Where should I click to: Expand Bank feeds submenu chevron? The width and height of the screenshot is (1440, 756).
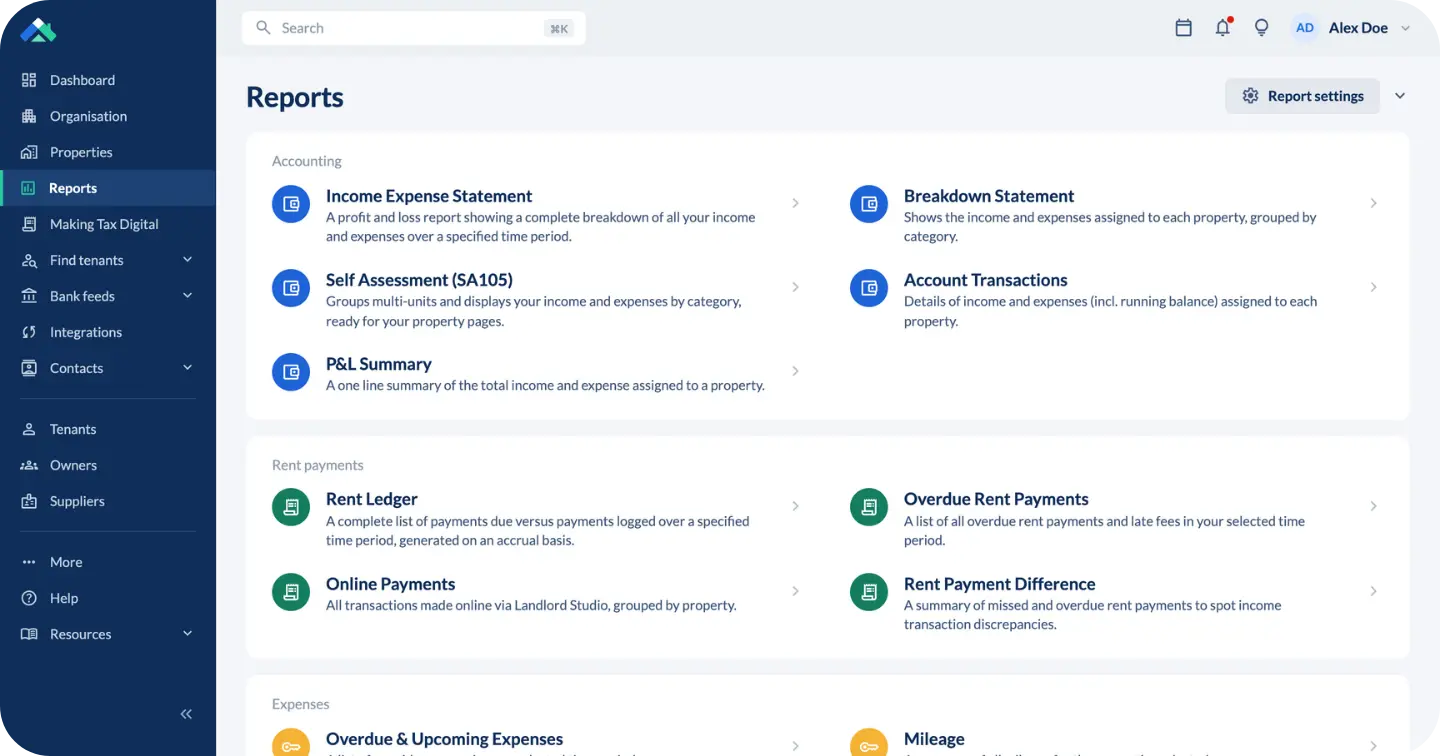tap(187, 296)
